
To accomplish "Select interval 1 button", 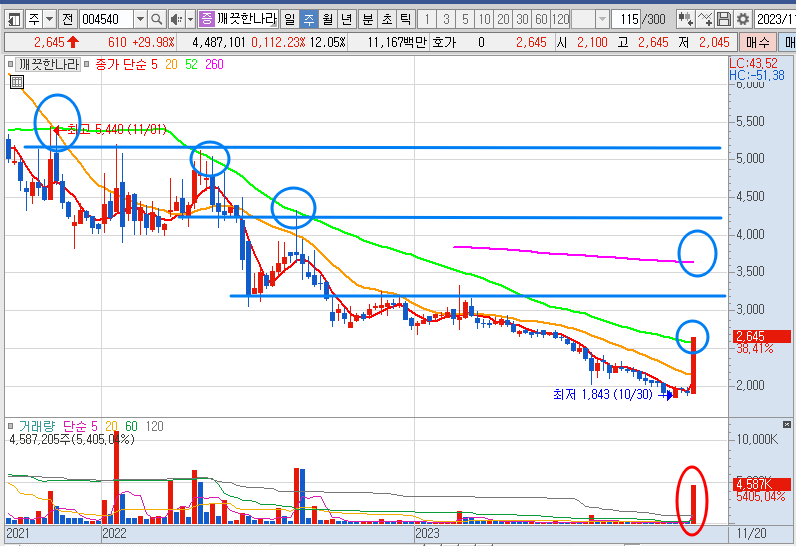I will [427, 19].
